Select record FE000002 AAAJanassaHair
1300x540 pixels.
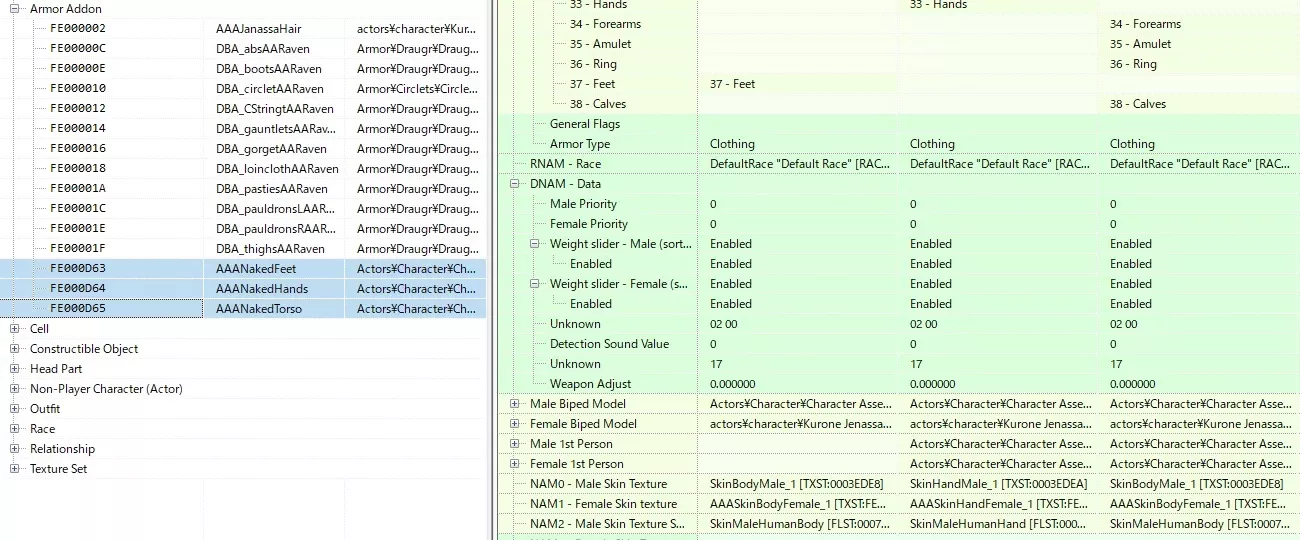coord(244,28)
